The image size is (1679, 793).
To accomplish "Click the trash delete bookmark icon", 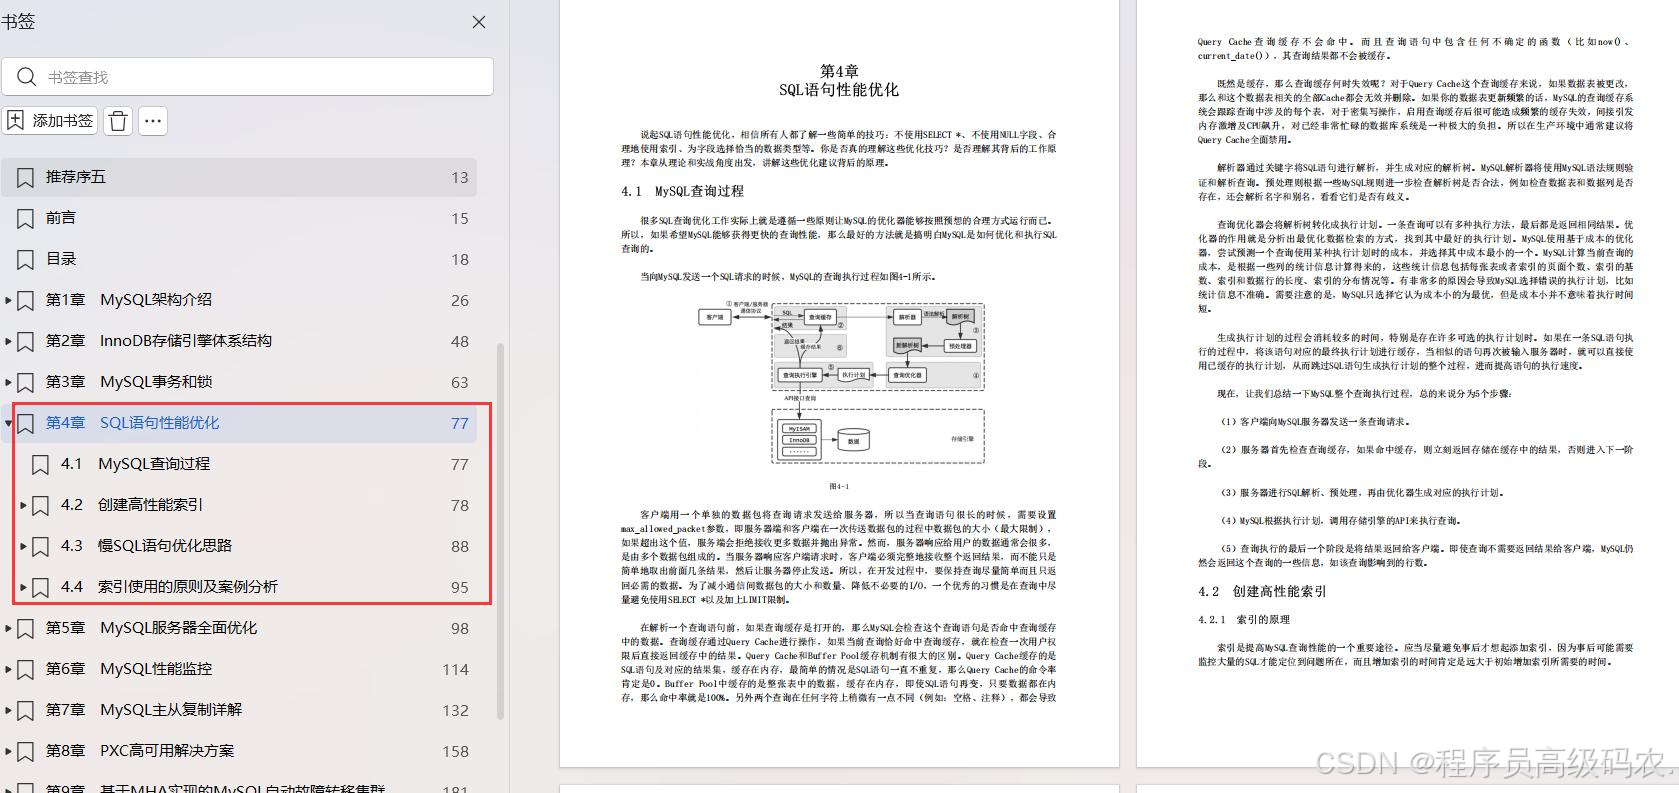I will pyautogui.click(x=118, y=121).
